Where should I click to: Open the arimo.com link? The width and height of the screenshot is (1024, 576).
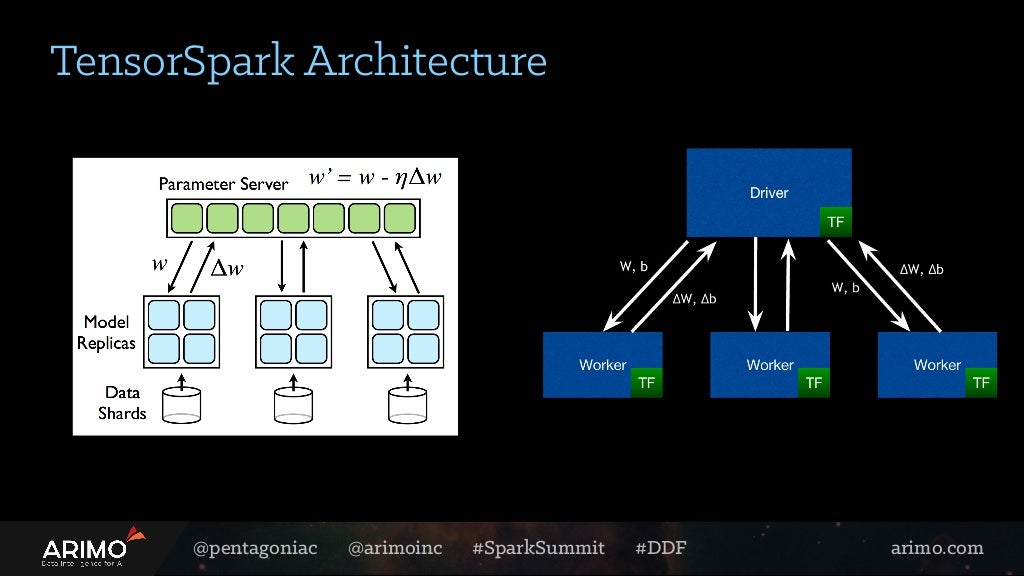(936, 548)
